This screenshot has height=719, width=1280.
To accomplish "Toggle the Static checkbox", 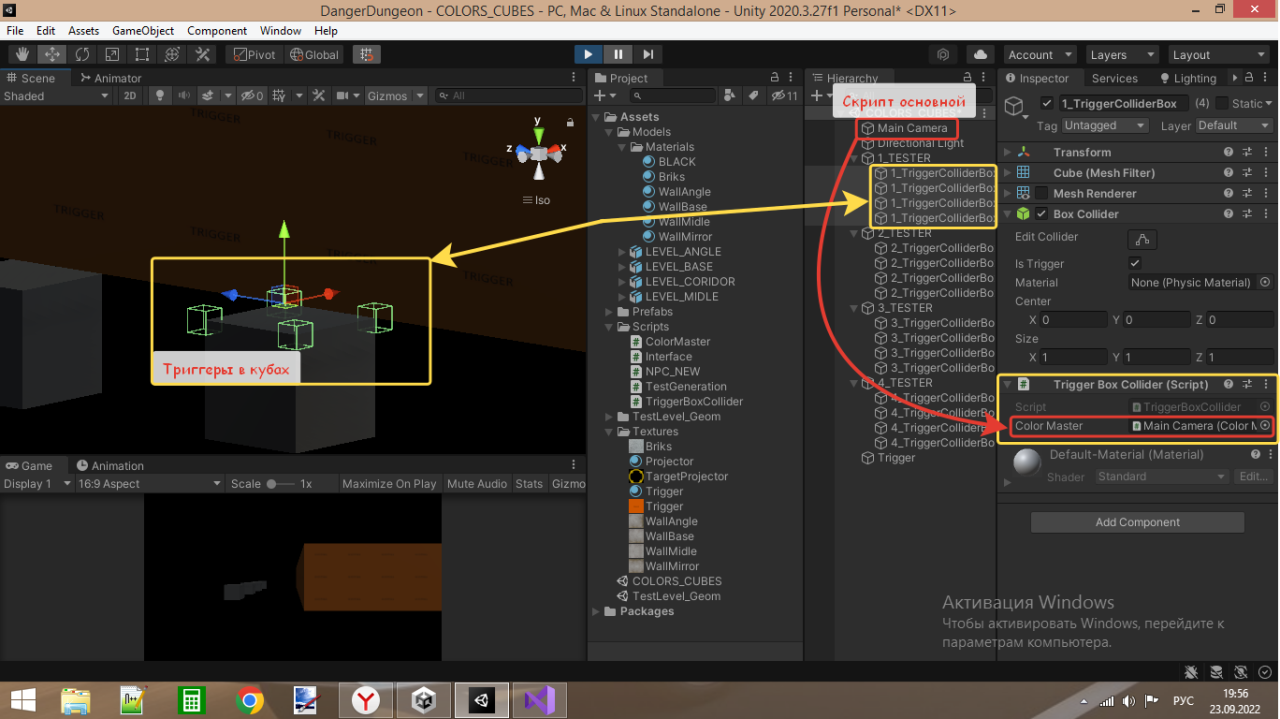I will click(x=1222, y=103).
